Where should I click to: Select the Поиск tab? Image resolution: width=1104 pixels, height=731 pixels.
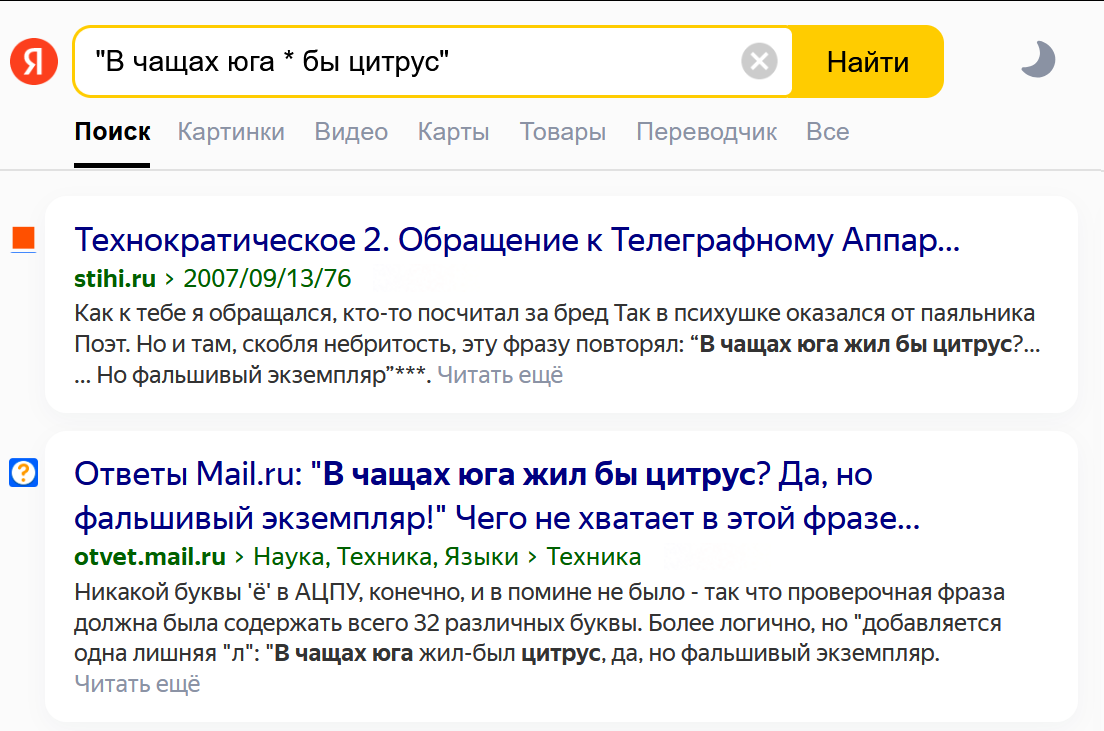click(x=112, y=132)
